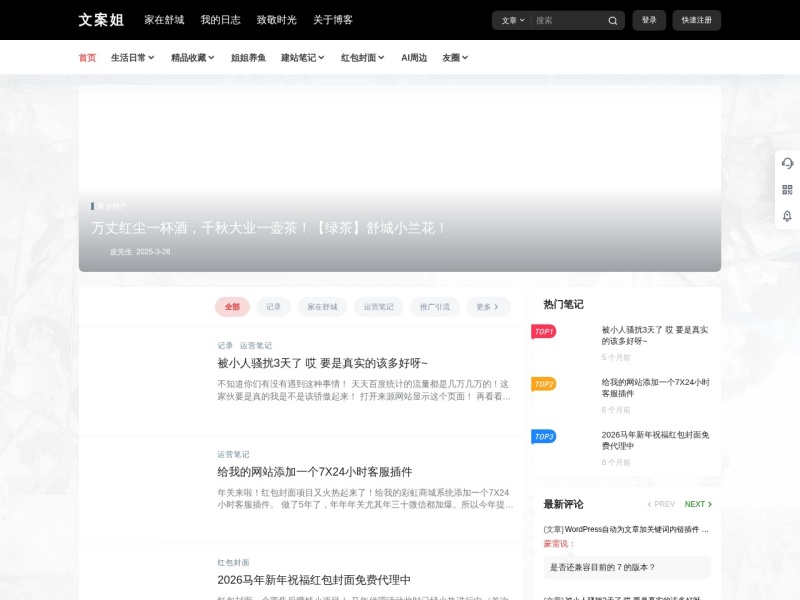Open the customer service headset icon
800x600 pixels.
click(787, 163)
